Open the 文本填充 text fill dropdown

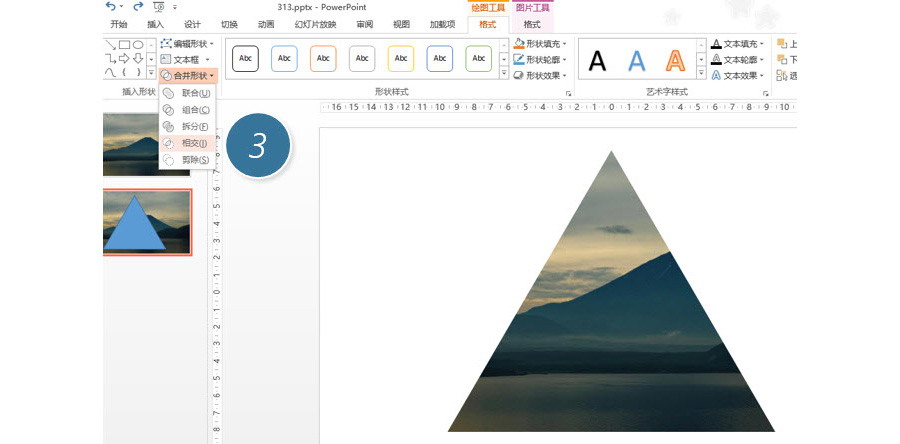(737, 44)
